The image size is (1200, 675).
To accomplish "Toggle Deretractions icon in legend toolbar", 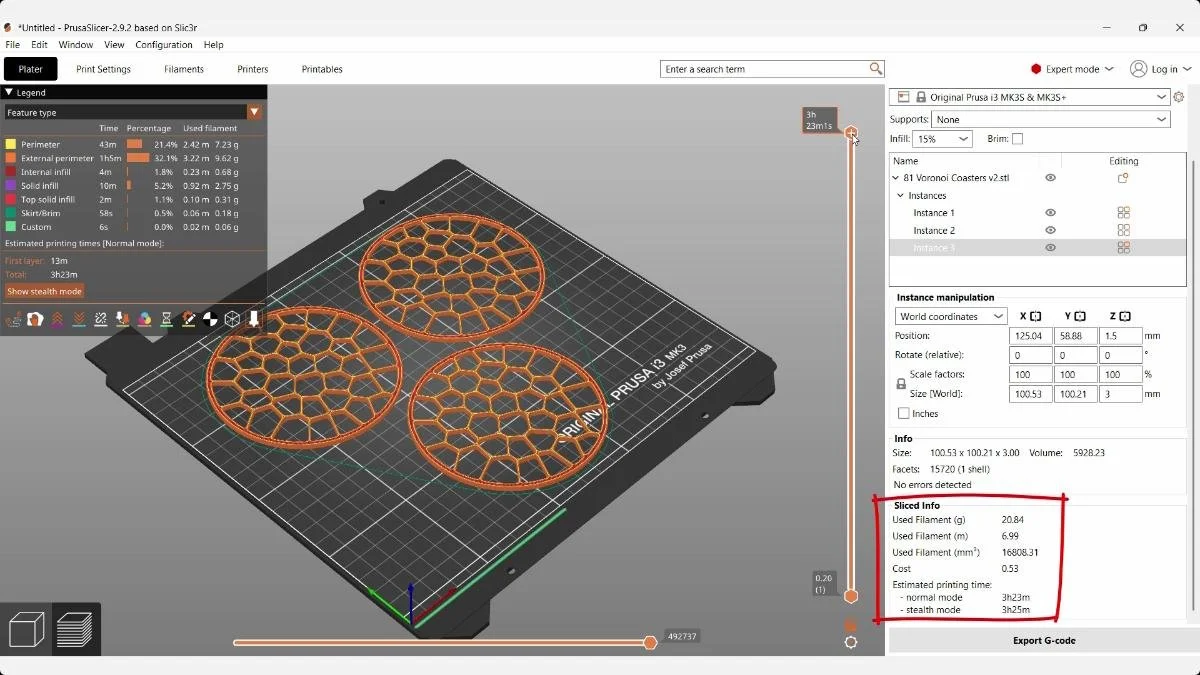I will [79, 319].
